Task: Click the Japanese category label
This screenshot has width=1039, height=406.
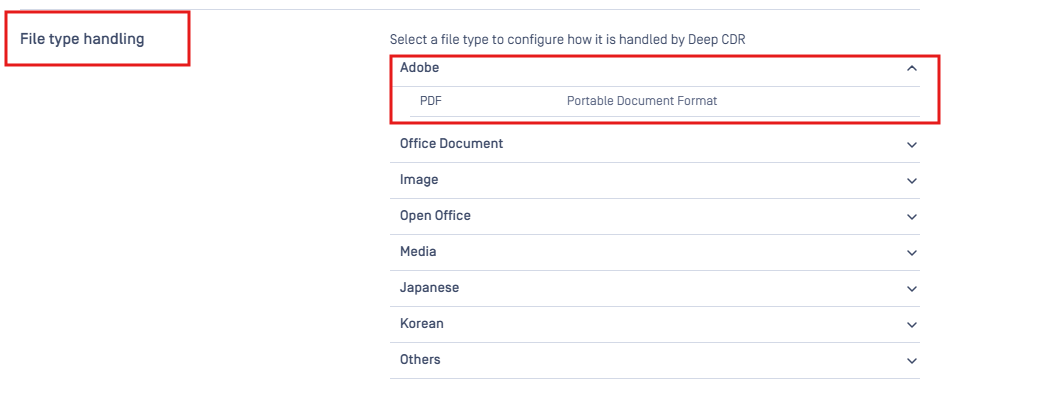Action: [x=429, y=288]
